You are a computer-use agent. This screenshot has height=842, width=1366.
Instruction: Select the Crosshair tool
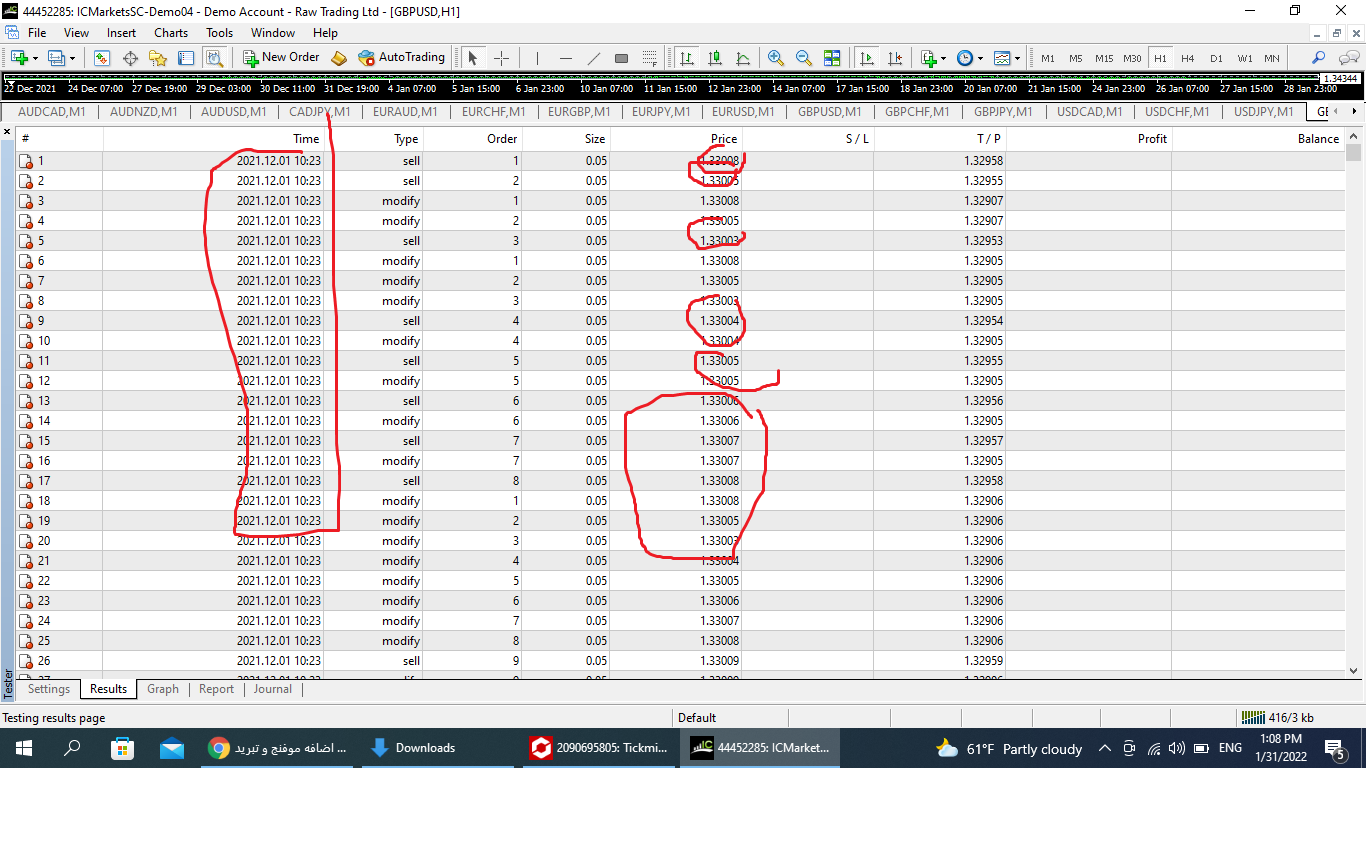coord(502,58)
